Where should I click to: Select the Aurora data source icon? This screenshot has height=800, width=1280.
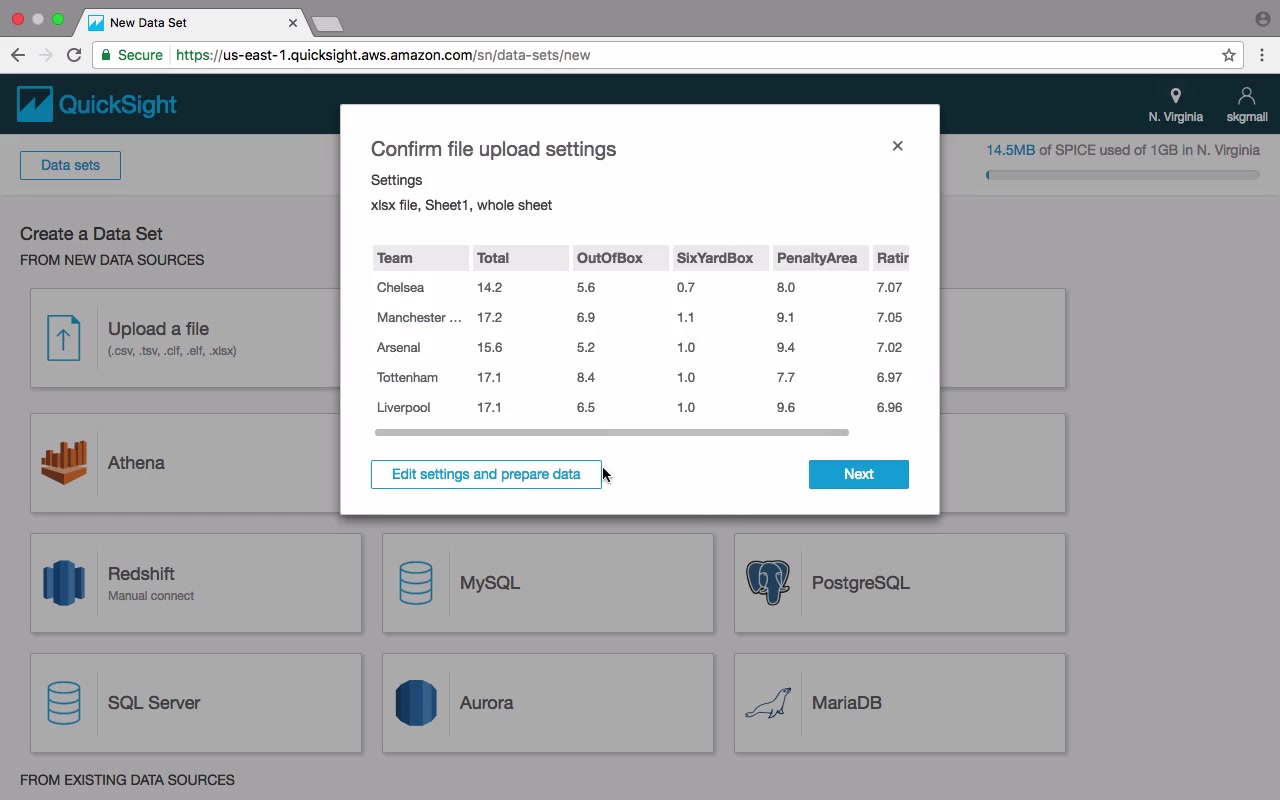coord(416,703)
